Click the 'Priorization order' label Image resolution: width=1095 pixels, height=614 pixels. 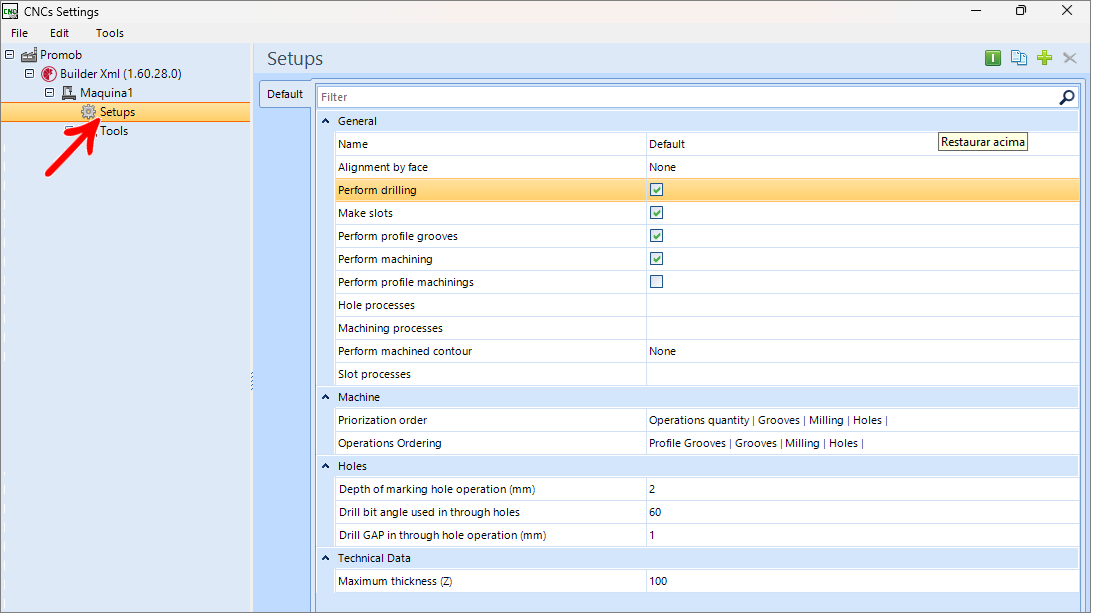point(383,421)
